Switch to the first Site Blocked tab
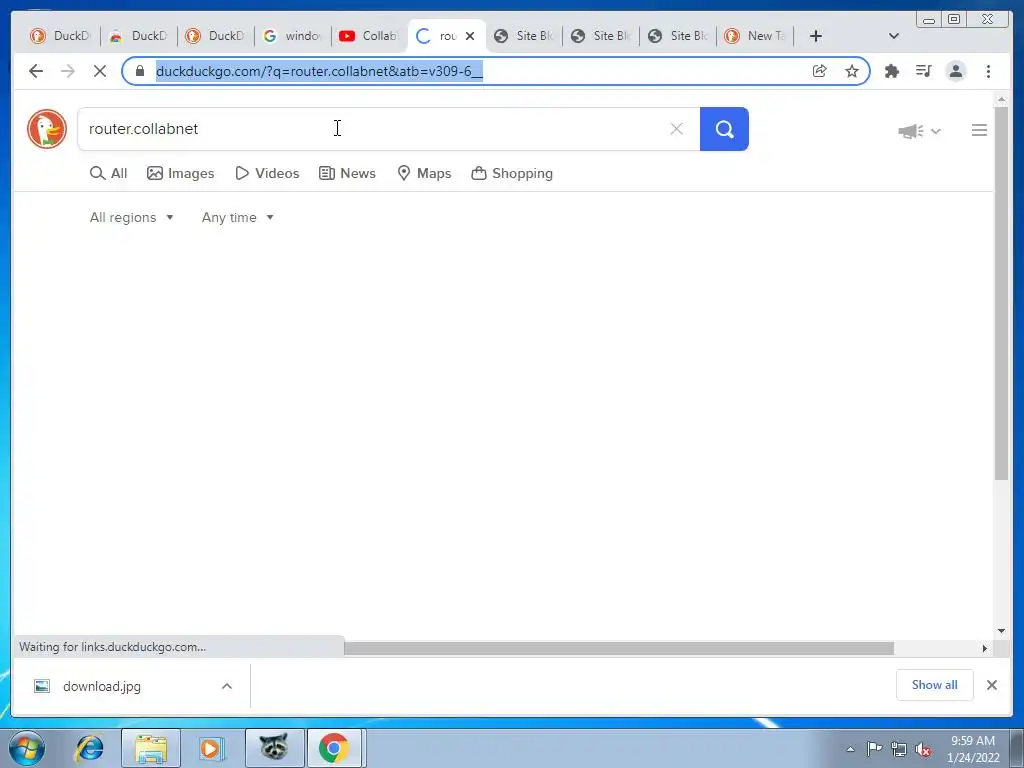The height and width of the screenshot is (768, 1024). (524, 36)
